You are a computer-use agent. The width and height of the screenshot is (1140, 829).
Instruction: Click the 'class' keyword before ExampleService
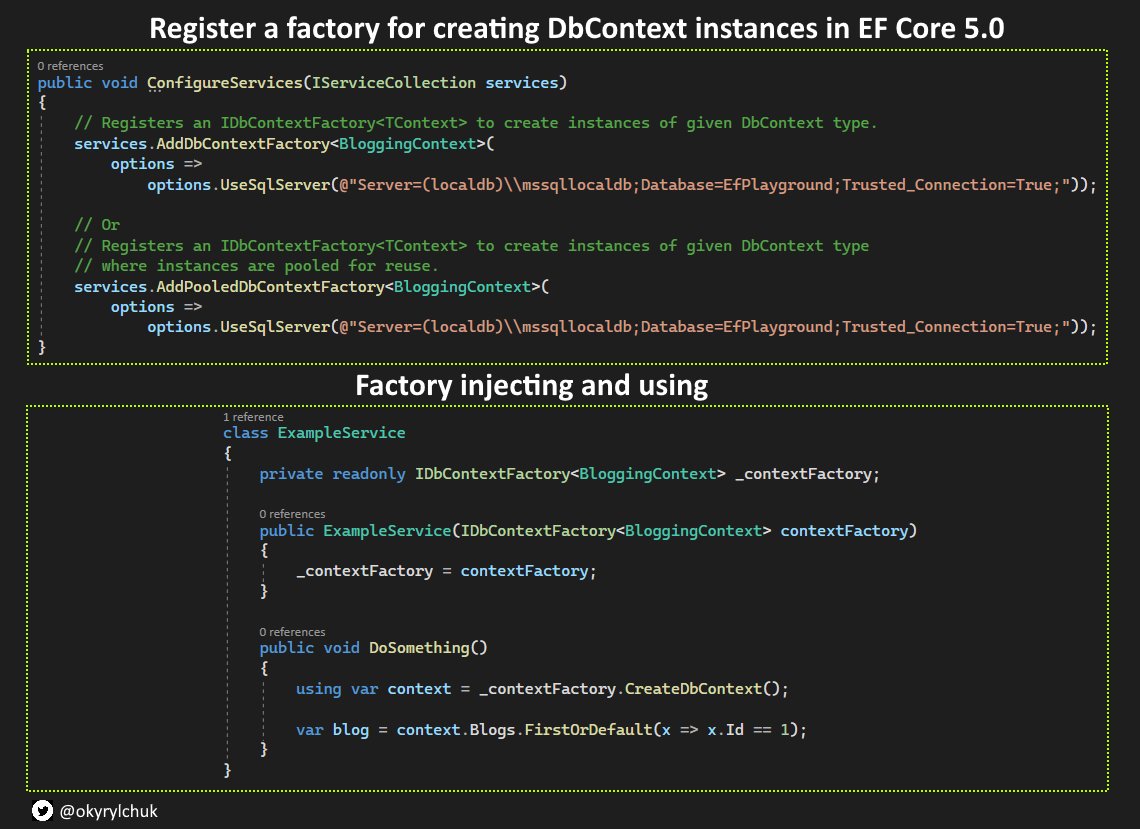coord(245,433)
